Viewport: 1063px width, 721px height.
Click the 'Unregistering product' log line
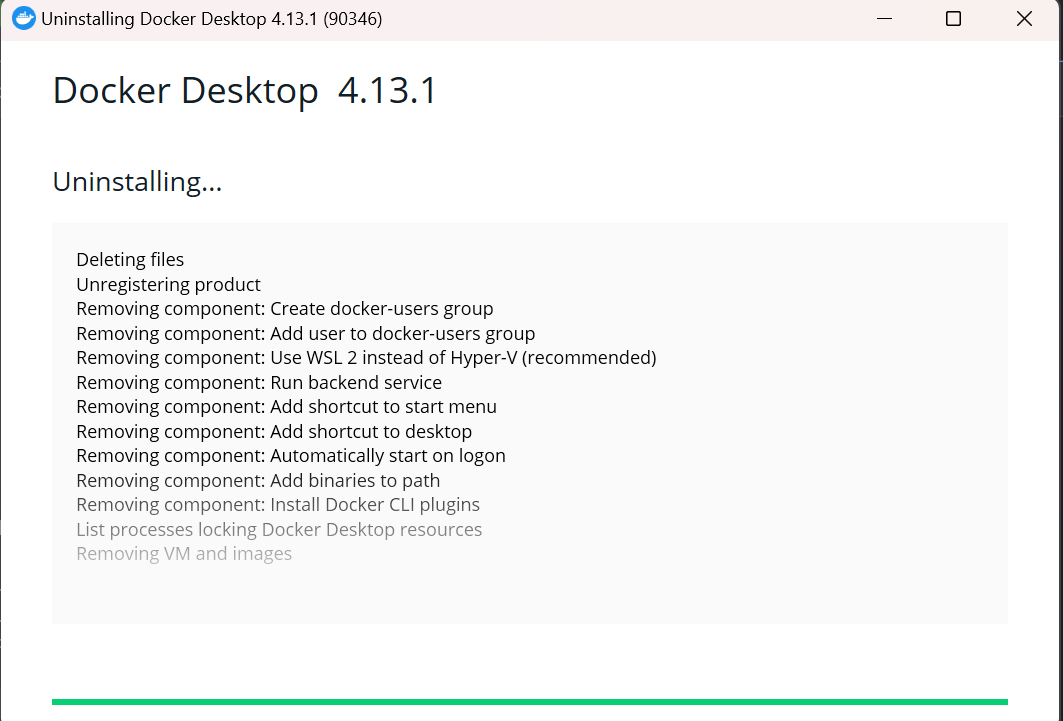coord(168,284)
